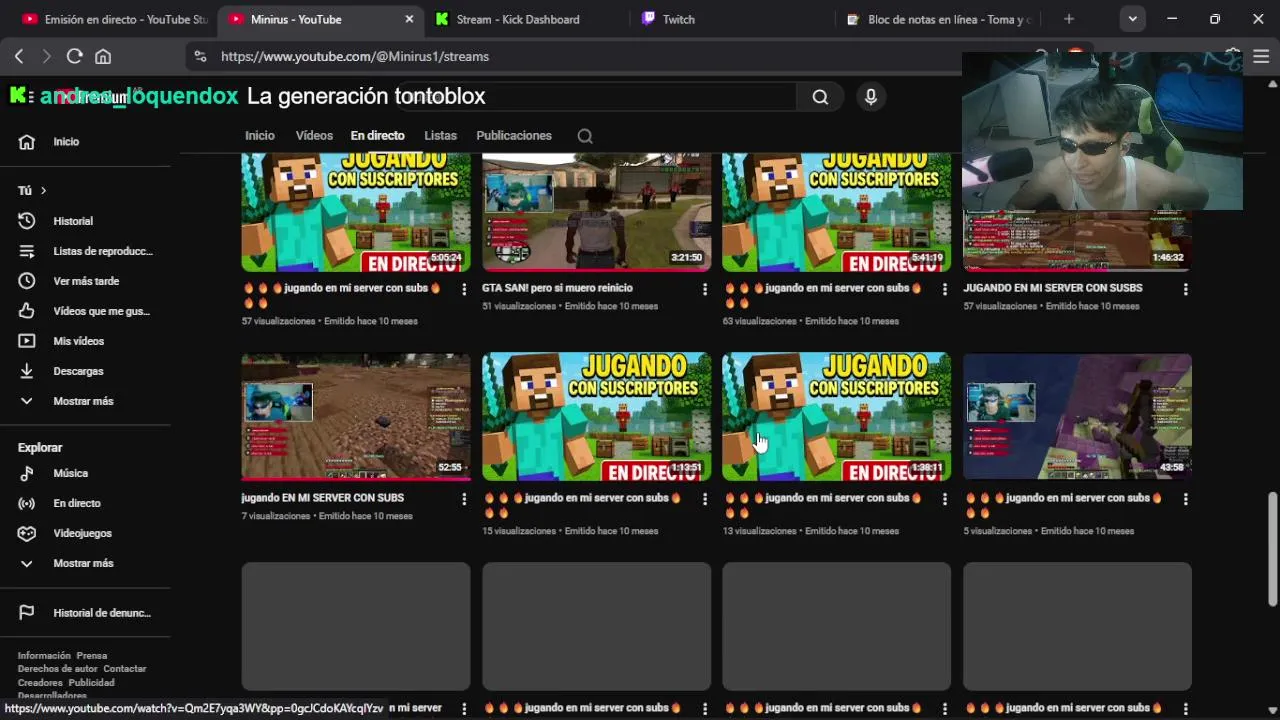Open Listas de reproducción sidebar item
This screenshot has height=720, width=1280.
click(x=85, y=251)
